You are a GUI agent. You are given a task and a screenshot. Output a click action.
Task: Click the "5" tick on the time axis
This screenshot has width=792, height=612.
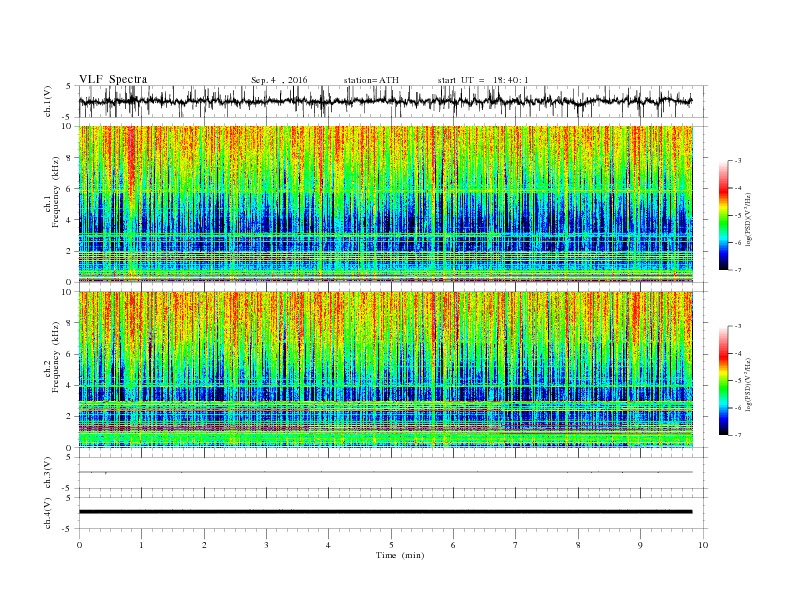point(391,545)
